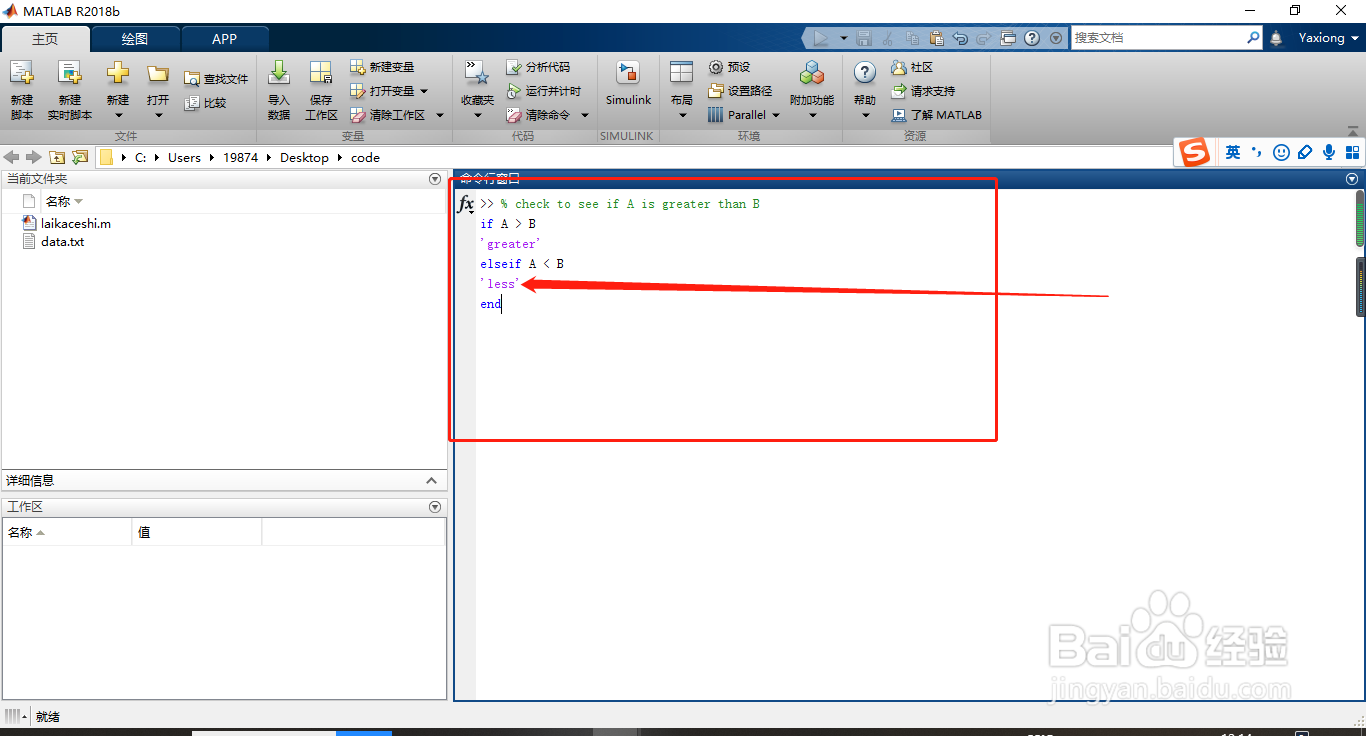Expand 打开变量 dropdown
The width and height of the screenshot is (1366, 736).
[424, 91]
